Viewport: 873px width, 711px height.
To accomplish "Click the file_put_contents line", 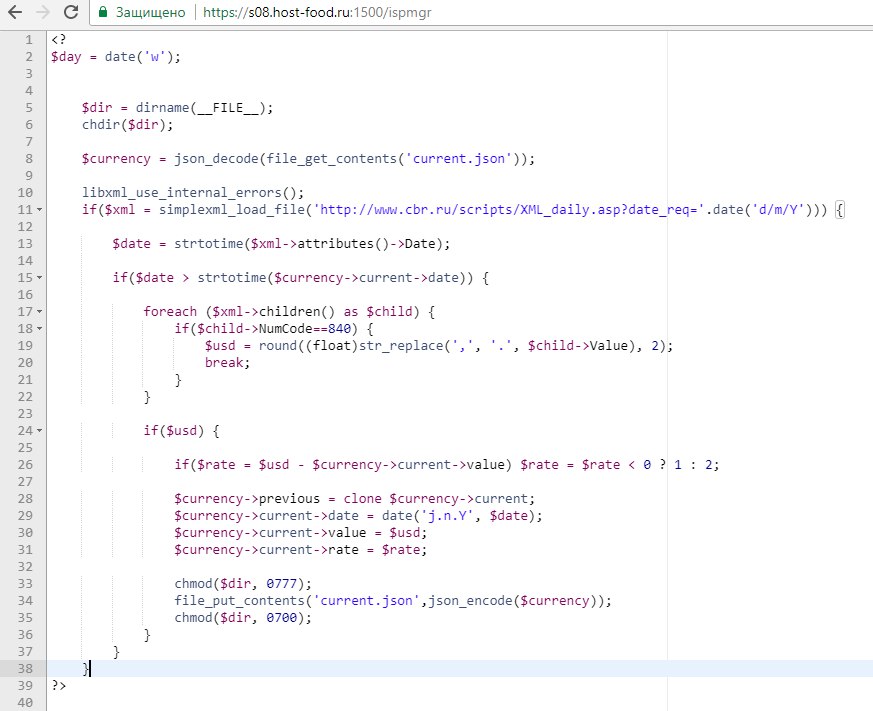I will point(393,601).
